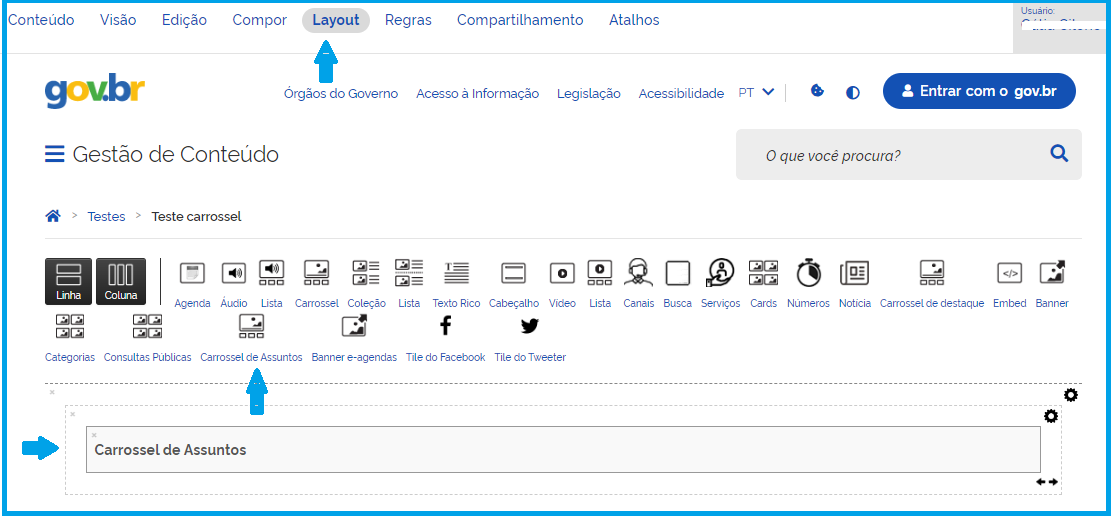Toggle high contrast mode icon
The width and height of the screenshot is (1111, 517).
pos(853,93)
